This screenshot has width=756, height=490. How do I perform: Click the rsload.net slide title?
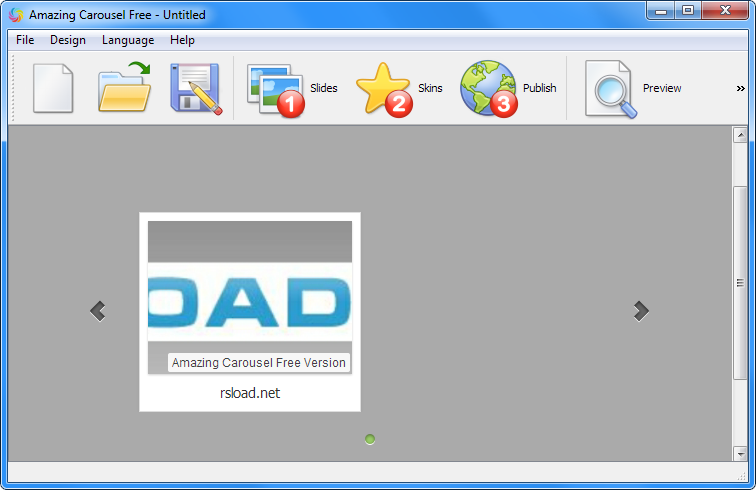pos(250,393)
